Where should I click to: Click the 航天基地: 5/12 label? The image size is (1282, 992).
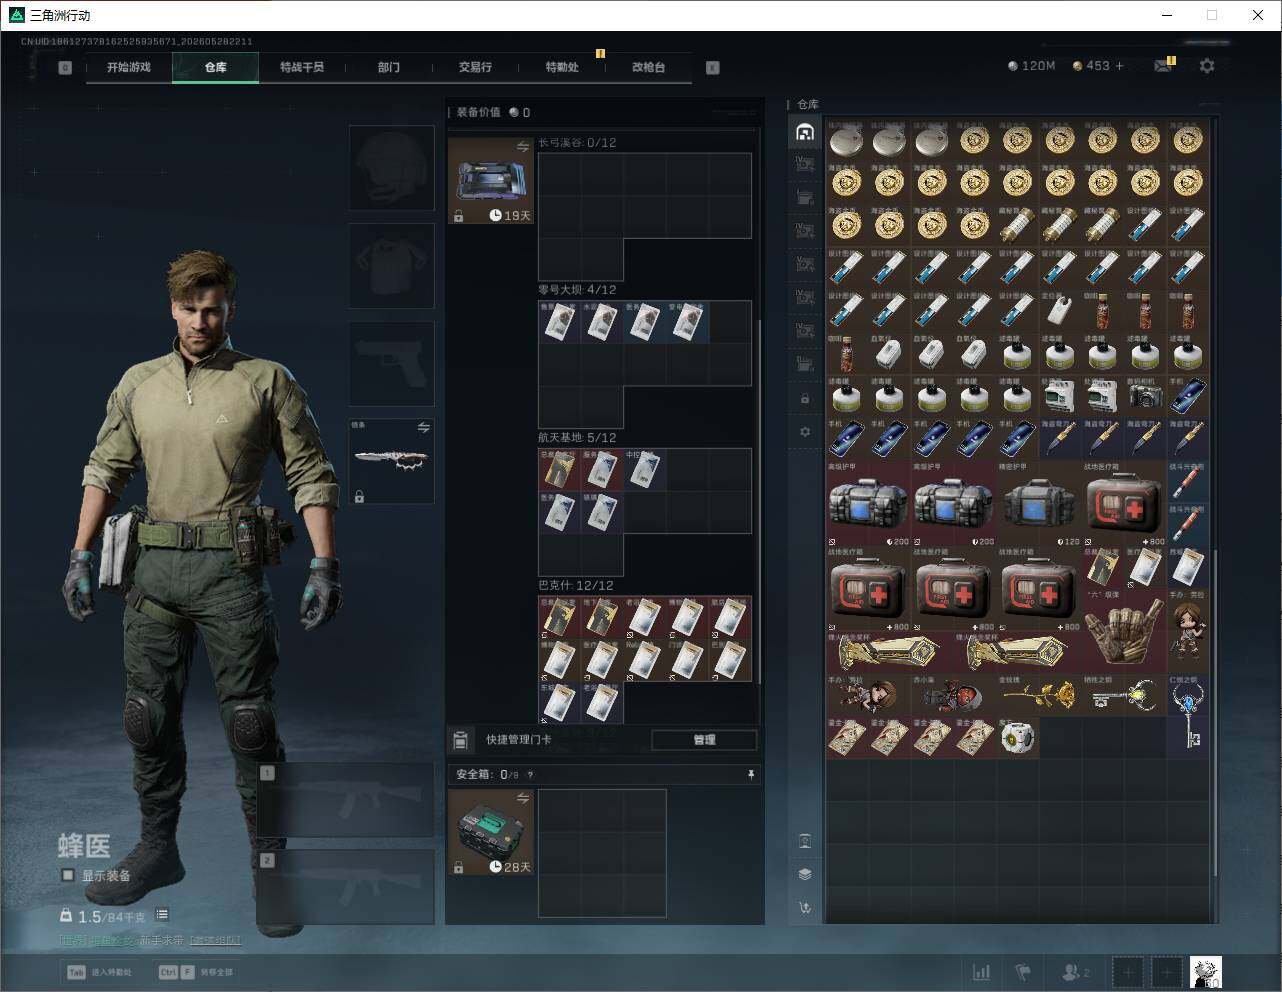tap(577, 438)
